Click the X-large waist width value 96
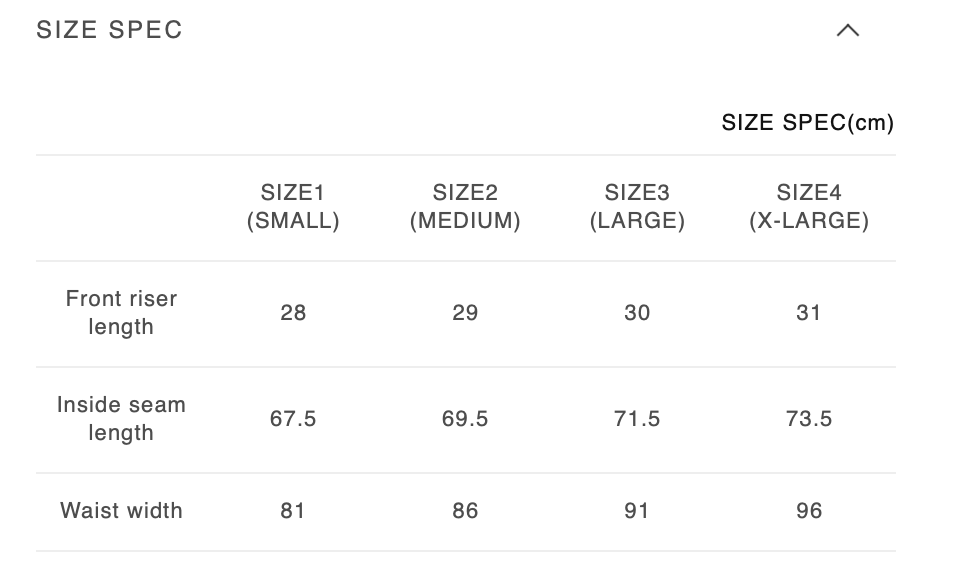 coord(809,511)
